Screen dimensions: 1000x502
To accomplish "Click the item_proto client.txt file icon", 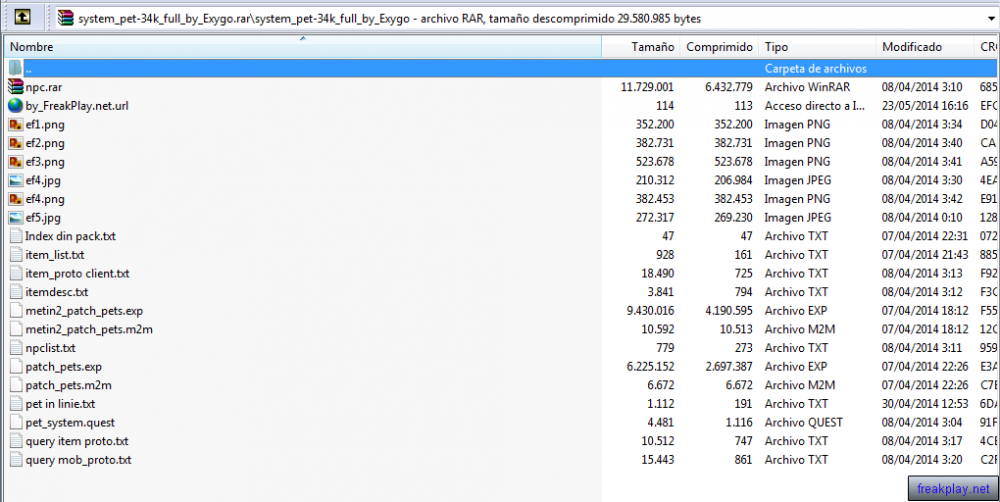I will (x=16, y=273).
